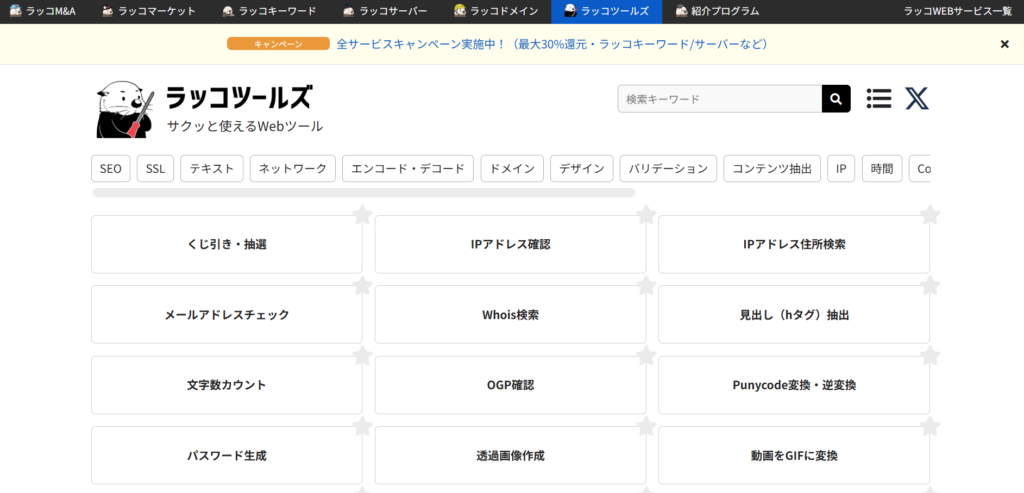Click the search magnifier button
Screen dimensions: 1024x493
(x=836, y=99)
